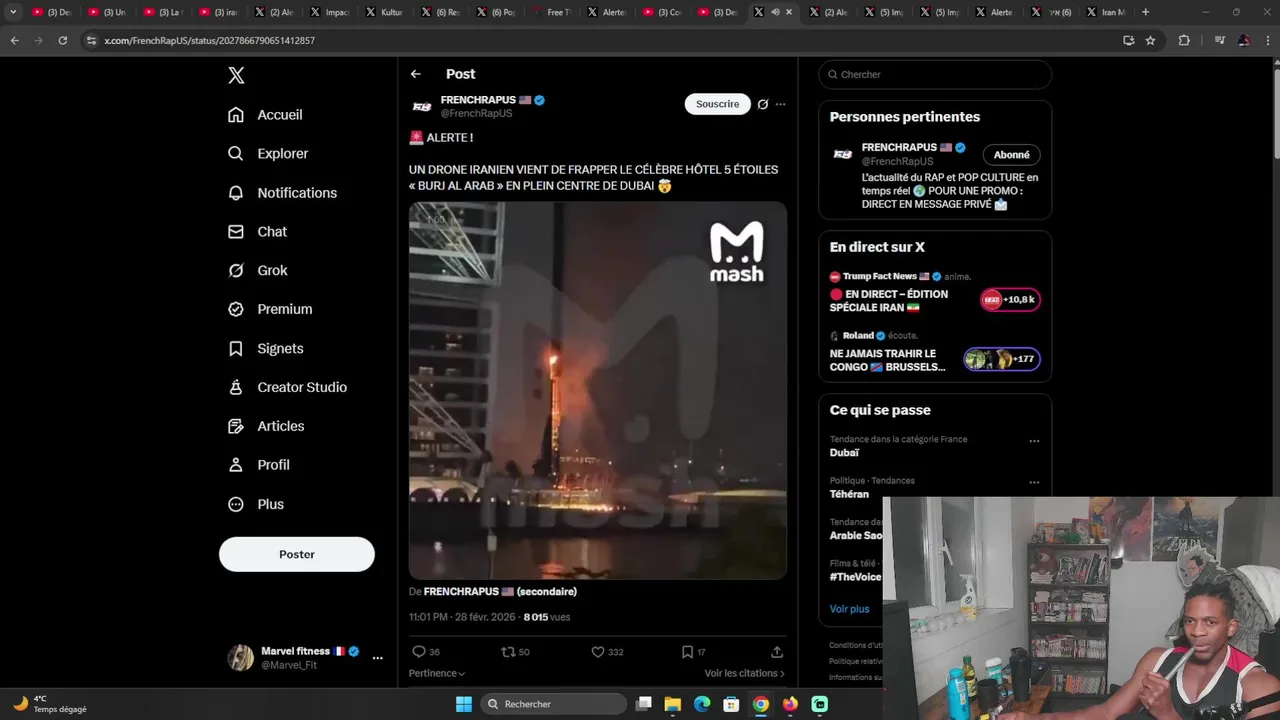This screenshot has height=720, width=1280.
Task: Go to Profil page
Action: click(x=258, y=466)
